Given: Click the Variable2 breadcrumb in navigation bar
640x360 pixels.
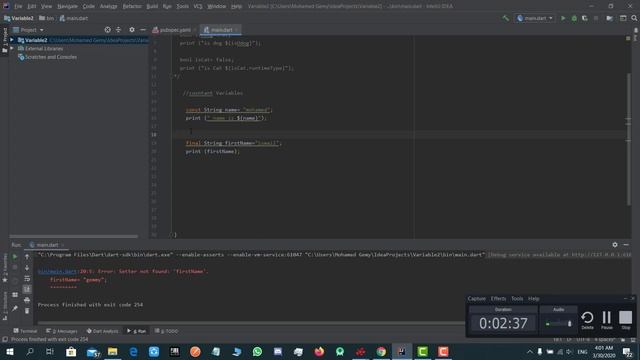Looking at the screenshot, I should point(19,18).
